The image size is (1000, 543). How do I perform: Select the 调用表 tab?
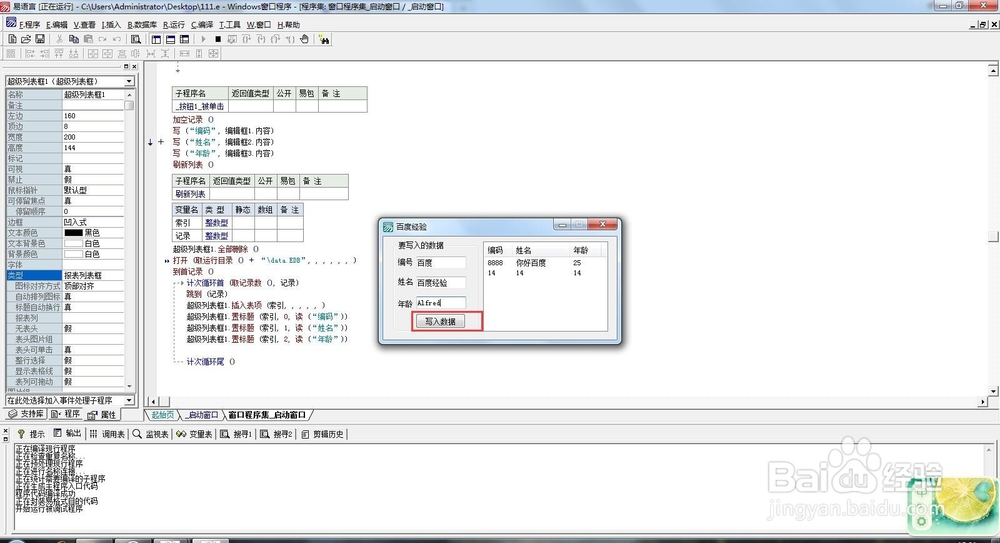(107, 434)
